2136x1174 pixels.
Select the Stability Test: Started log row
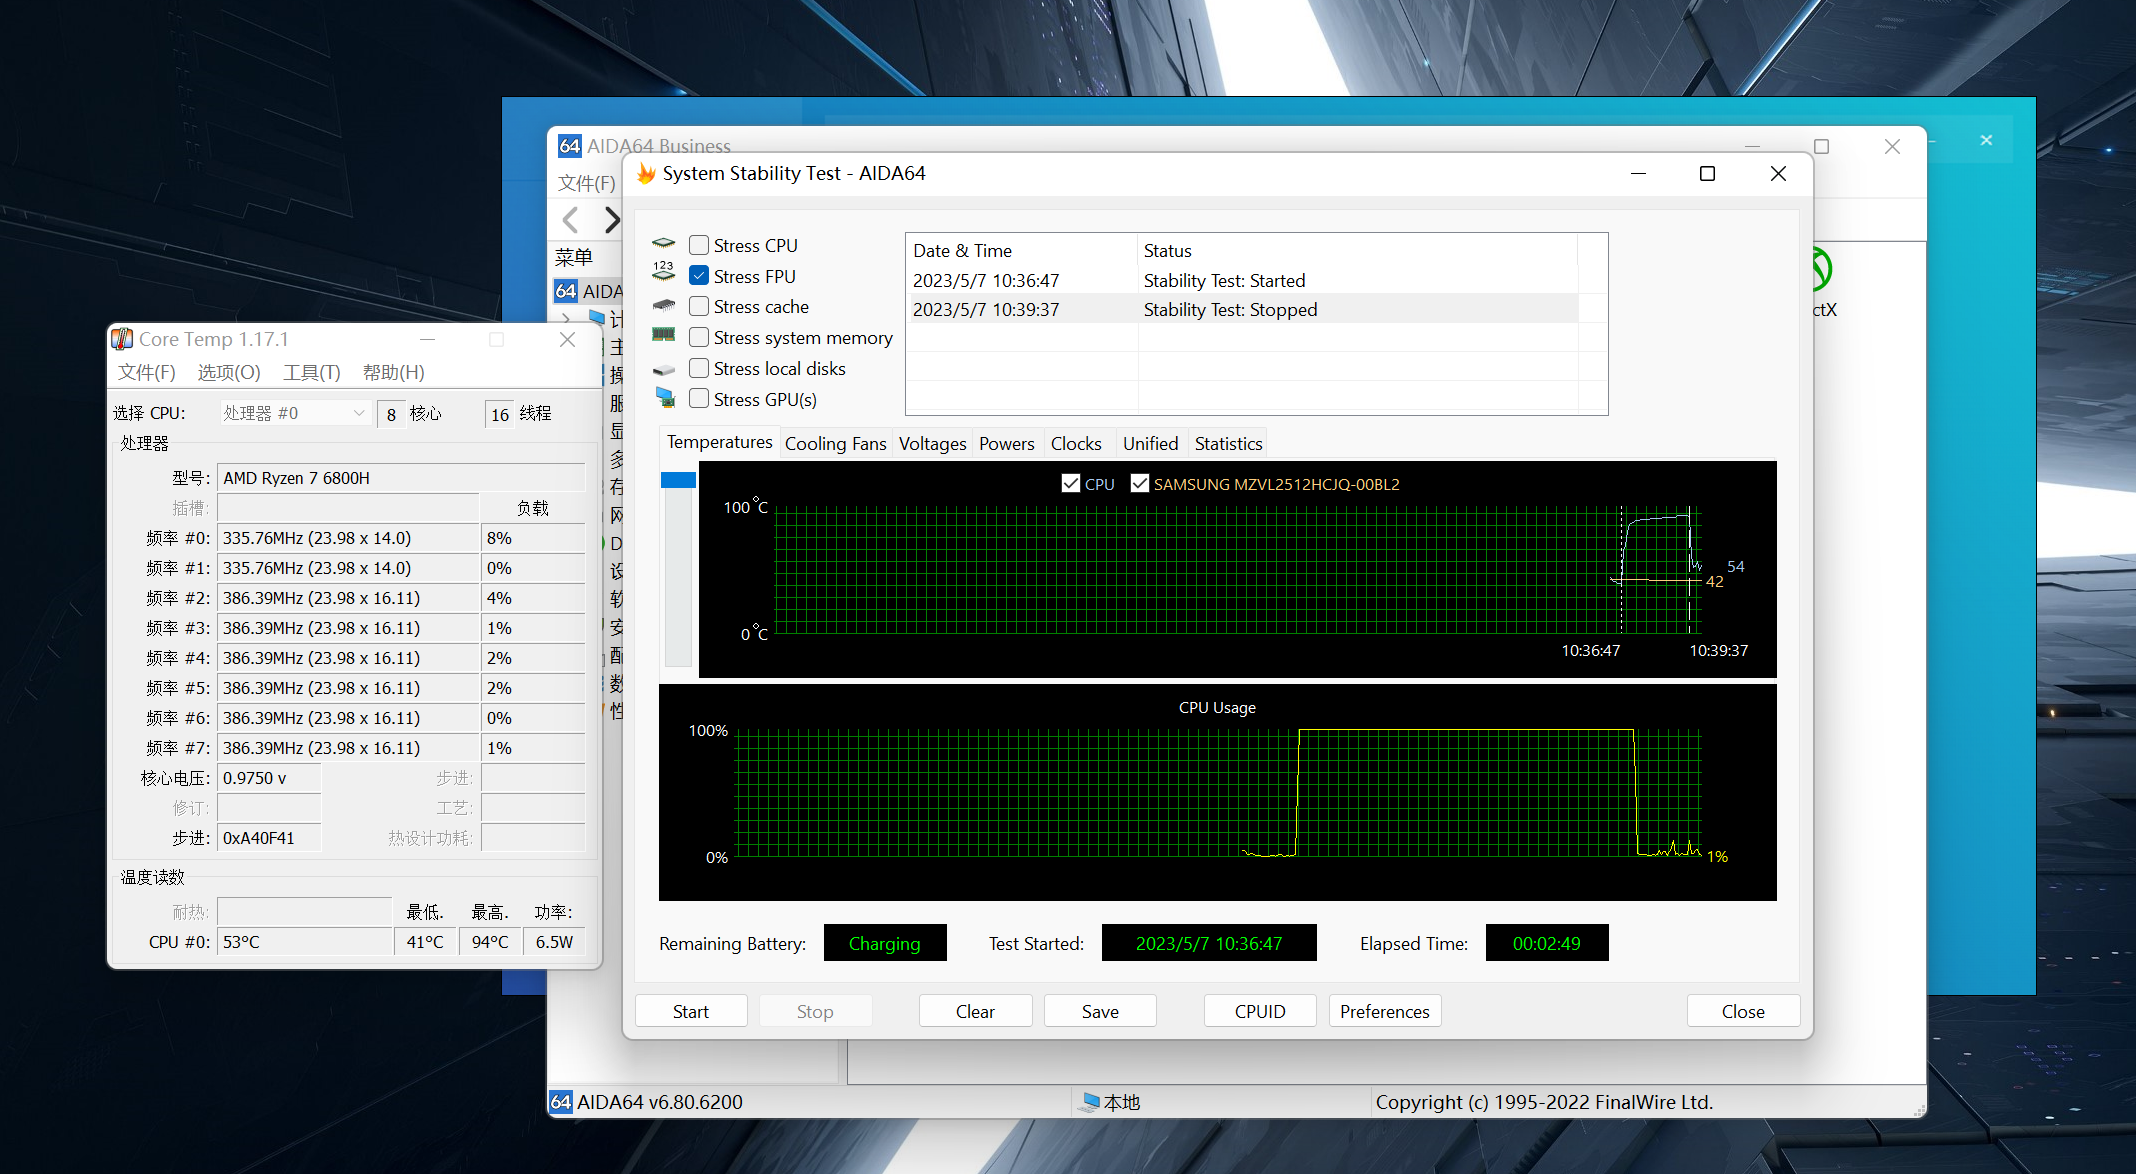pos(1241,280)
